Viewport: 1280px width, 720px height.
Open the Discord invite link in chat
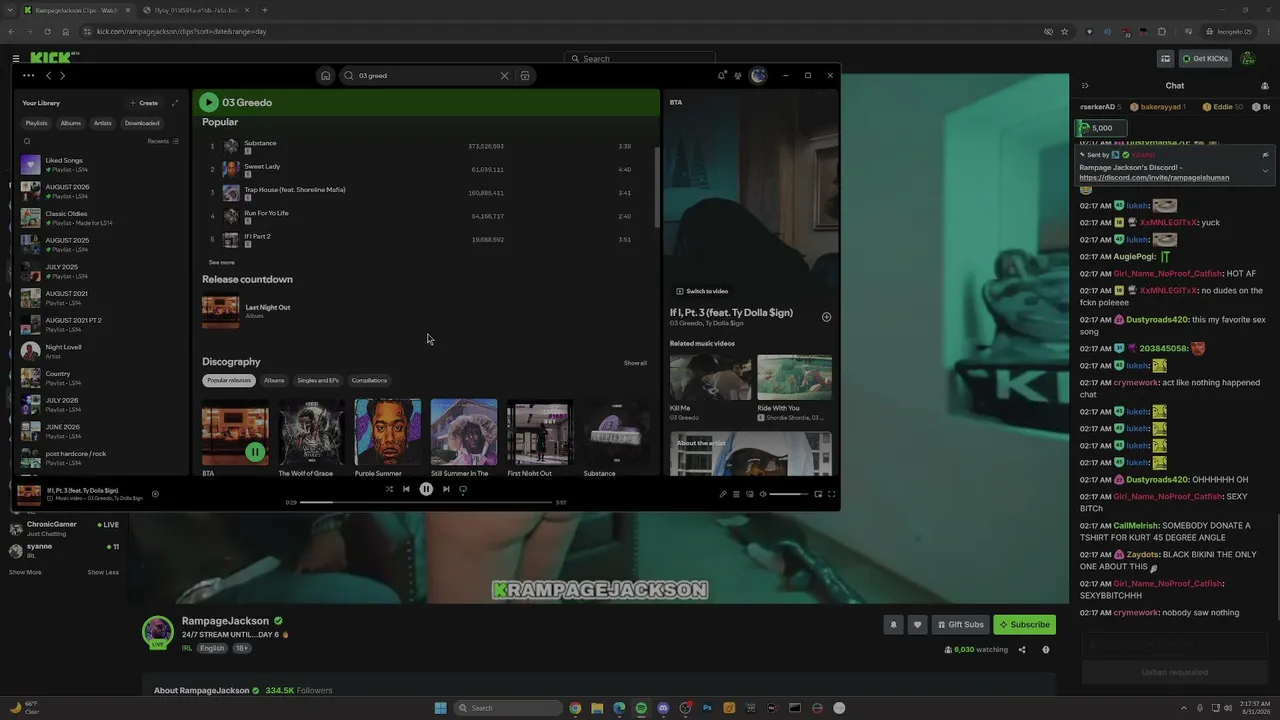tap(1154, 178)
